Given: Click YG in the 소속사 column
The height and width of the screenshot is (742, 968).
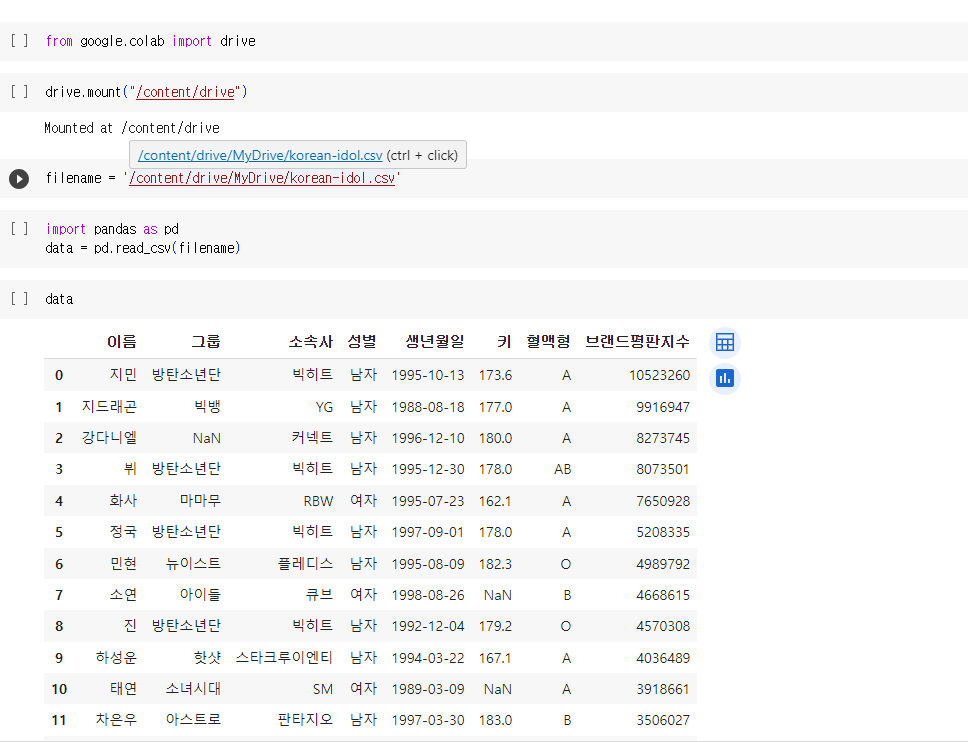Looking at the screenshot, I should click(324, 407).
